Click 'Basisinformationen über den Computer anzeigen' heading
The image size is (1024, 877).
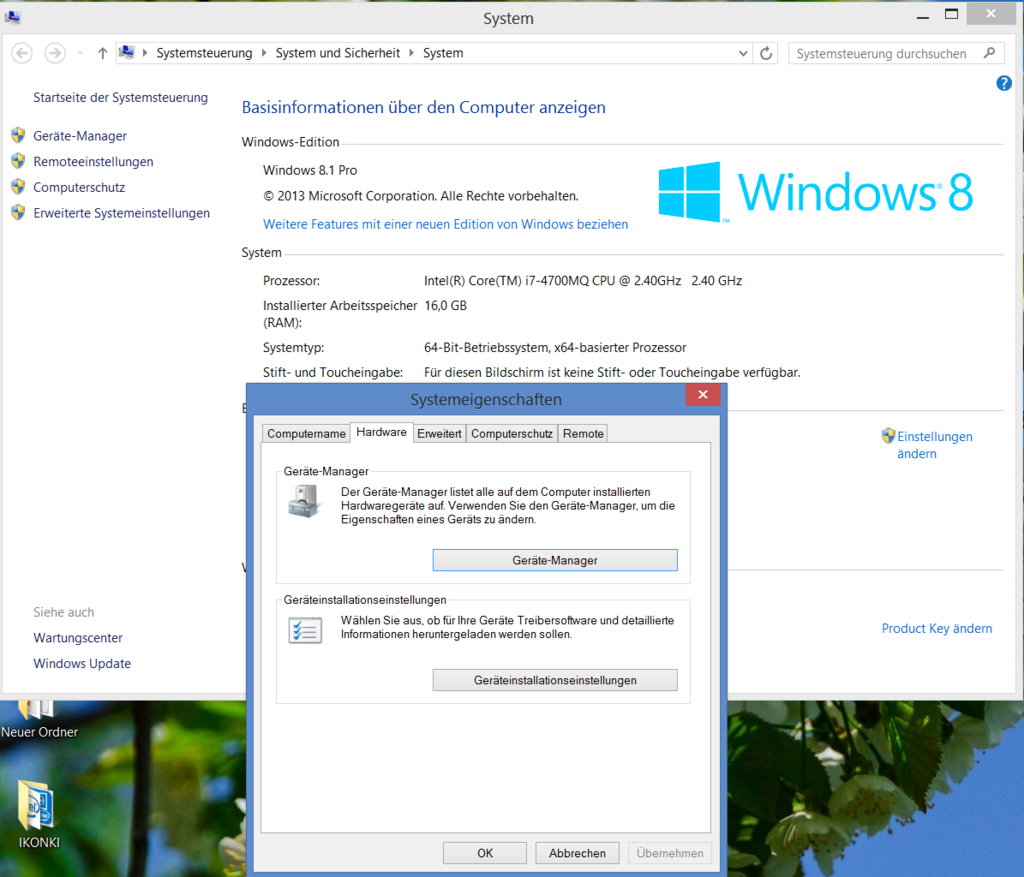tap(424, 107)
